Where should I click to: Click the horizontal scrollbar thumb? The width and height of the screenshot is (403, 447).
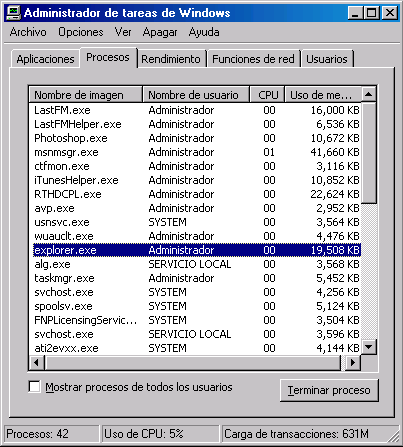click(193, 362)
